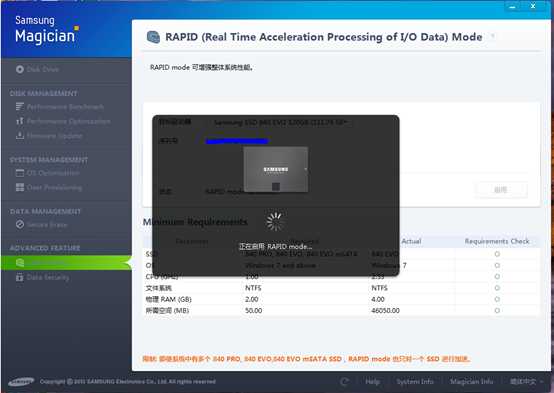
Task: Click the Samsung Magician logo
Action: pos(47,30)
